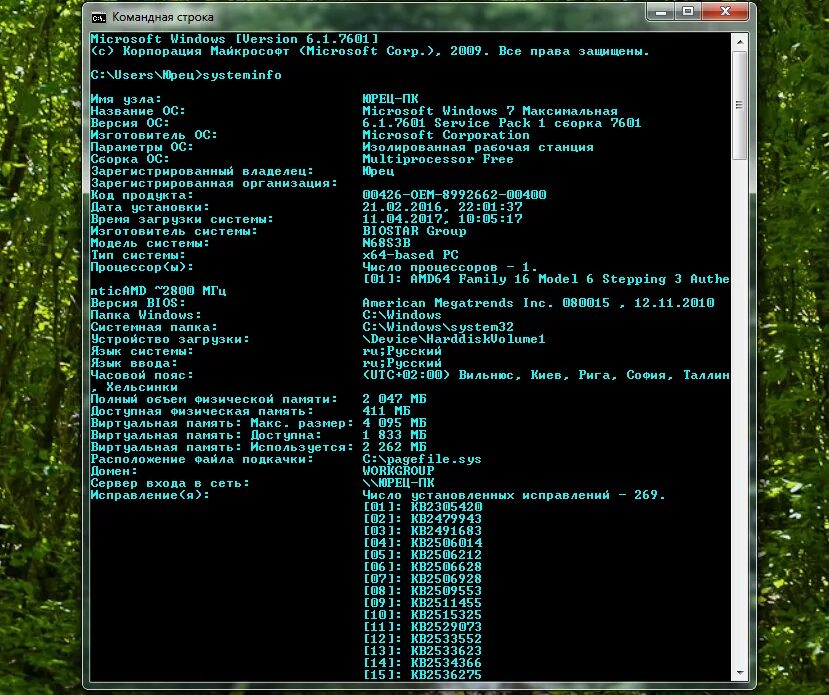The width and height of the screenshot is (829, 695).
Task: Click system model N68S3B
Action: tap(386, 243)
